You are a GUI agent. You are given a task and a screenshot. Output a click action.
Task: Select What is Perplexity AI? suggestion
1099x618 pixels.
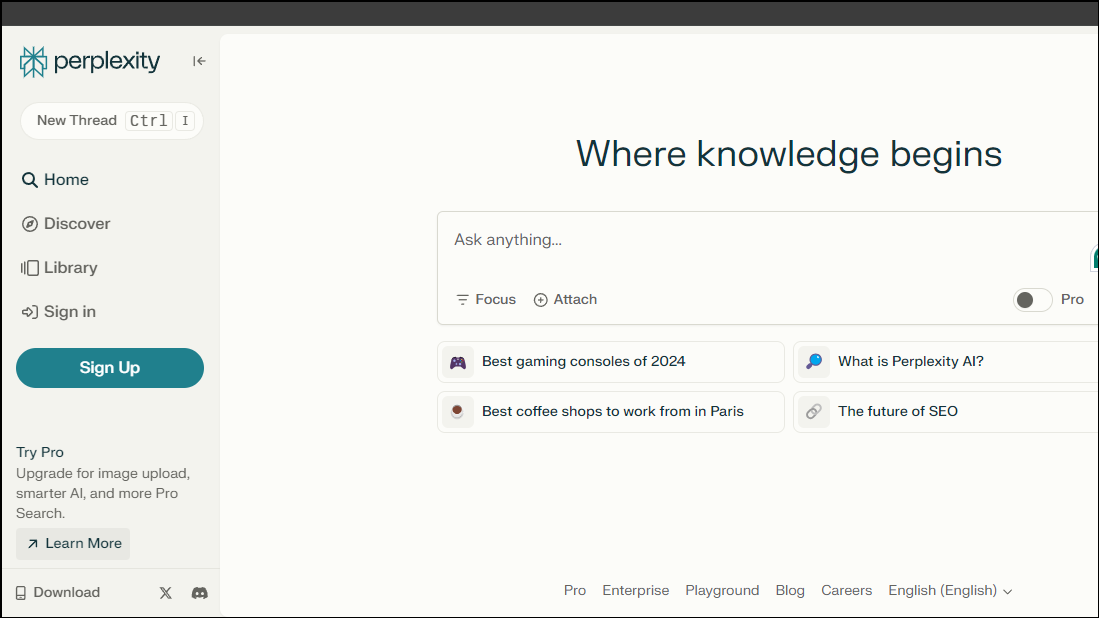[946, 362]
